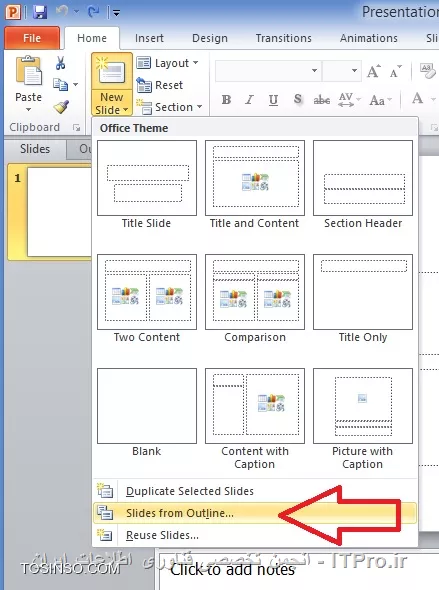This screenshot has width=439, height=590.
Task: Select the Slides pane tab
Action: pos(35,149)
